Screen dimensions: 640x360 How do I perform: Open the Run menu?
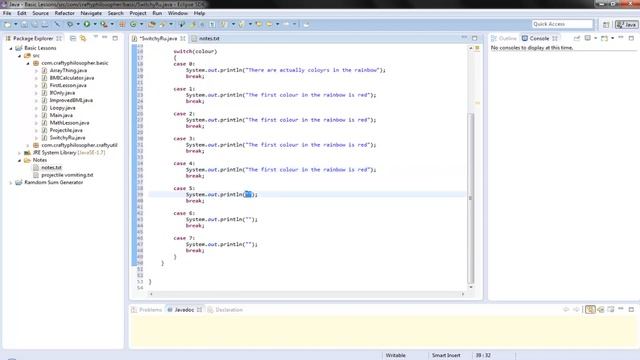pyautogui.click(x=157, y=13)
